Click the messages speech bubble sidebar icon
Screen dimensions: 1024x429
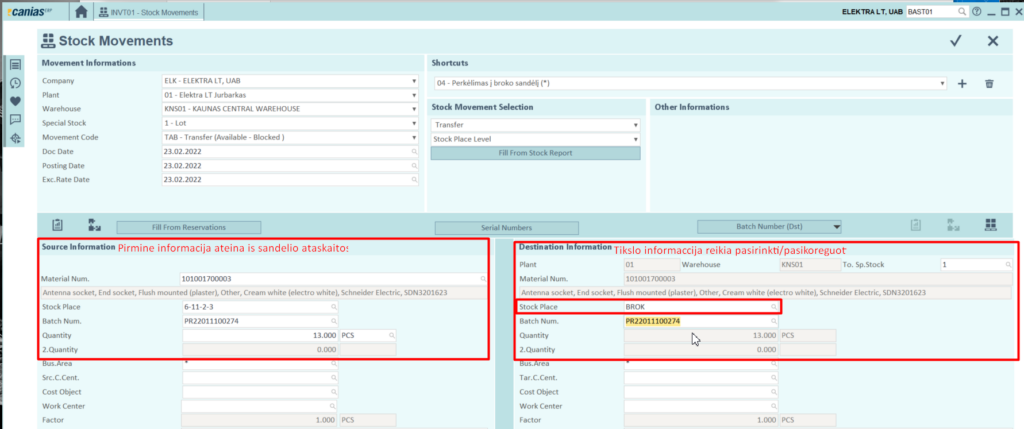pyautogui.click(x=16, y=119)
